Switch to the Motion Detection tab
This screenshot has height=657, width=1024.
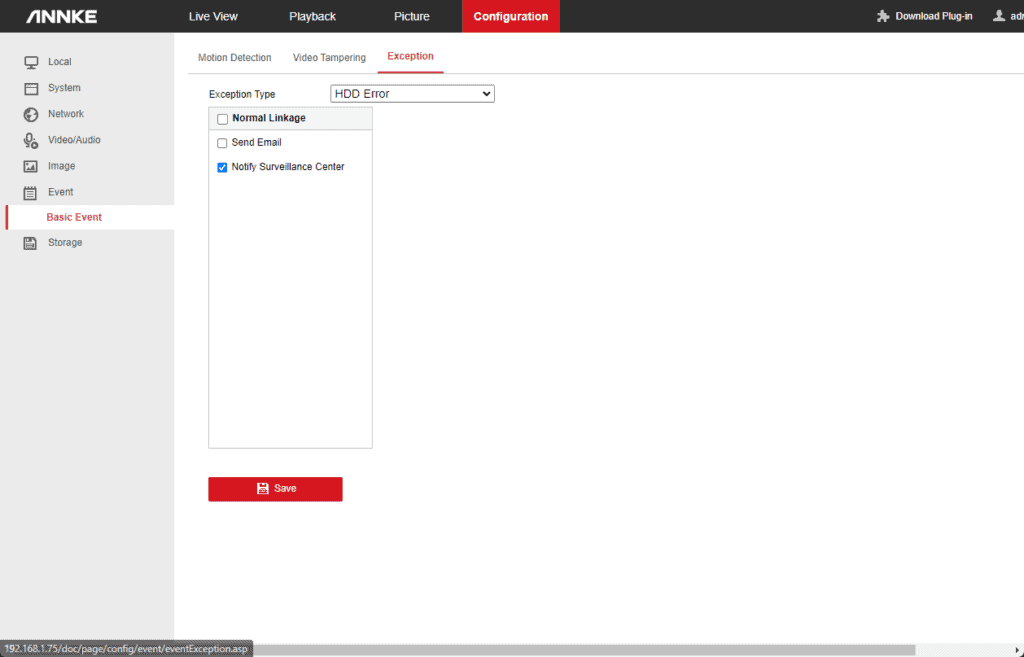pos(234,58)
